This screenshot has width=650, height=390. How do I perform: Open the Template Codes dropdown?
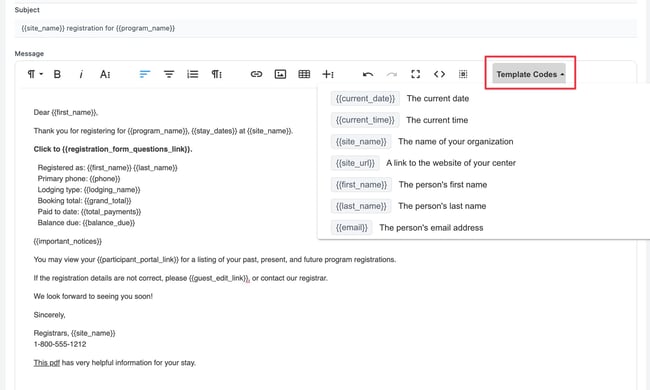(529, 74)
